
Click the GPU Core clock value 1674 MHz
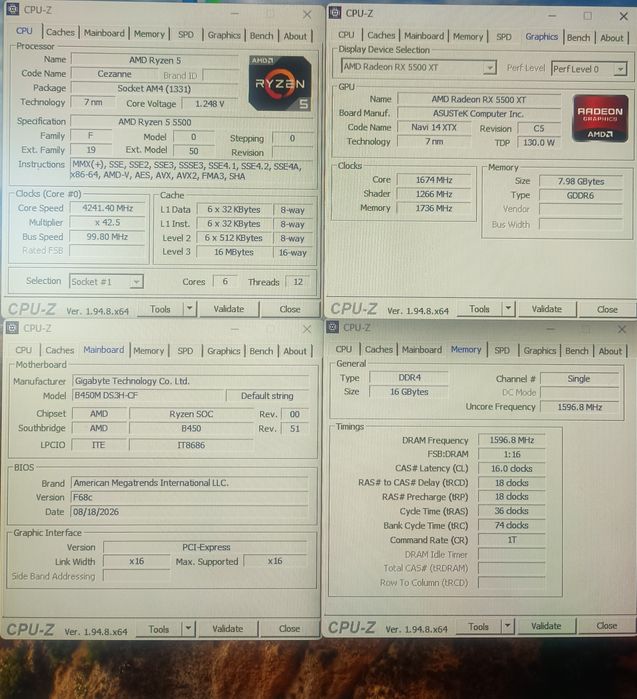[x=434, y=180]
